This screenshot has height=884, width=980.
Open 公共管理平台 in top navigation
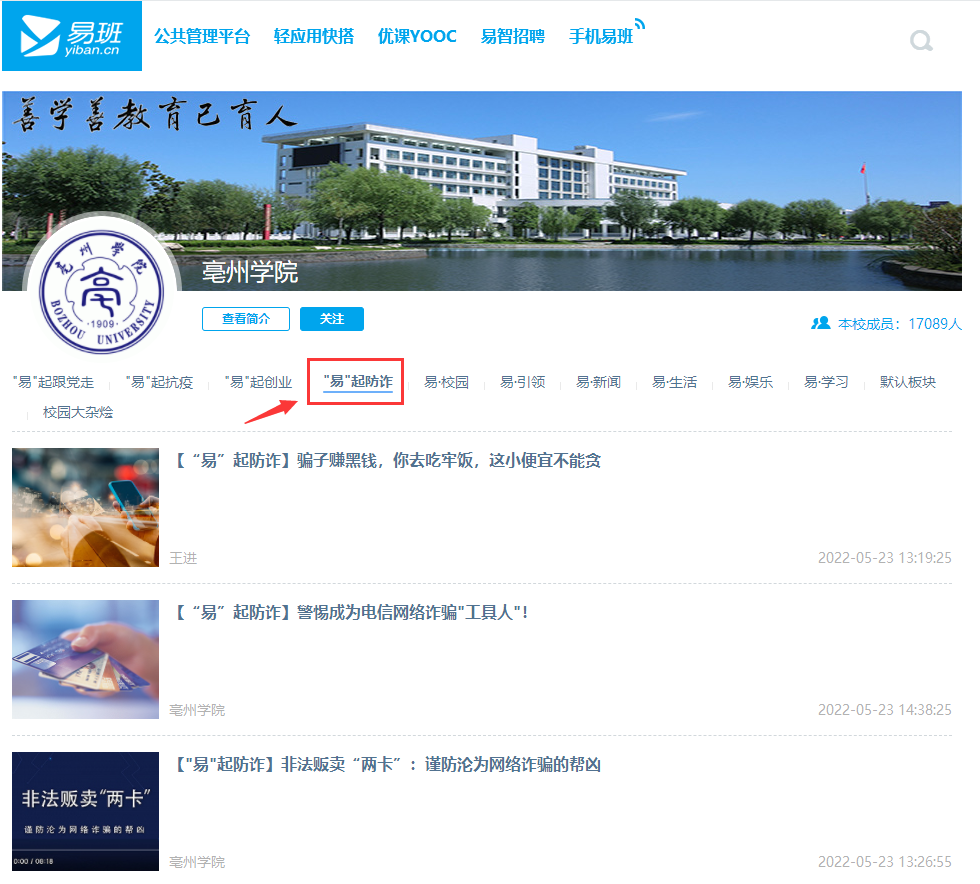click(x=202, y=36)
